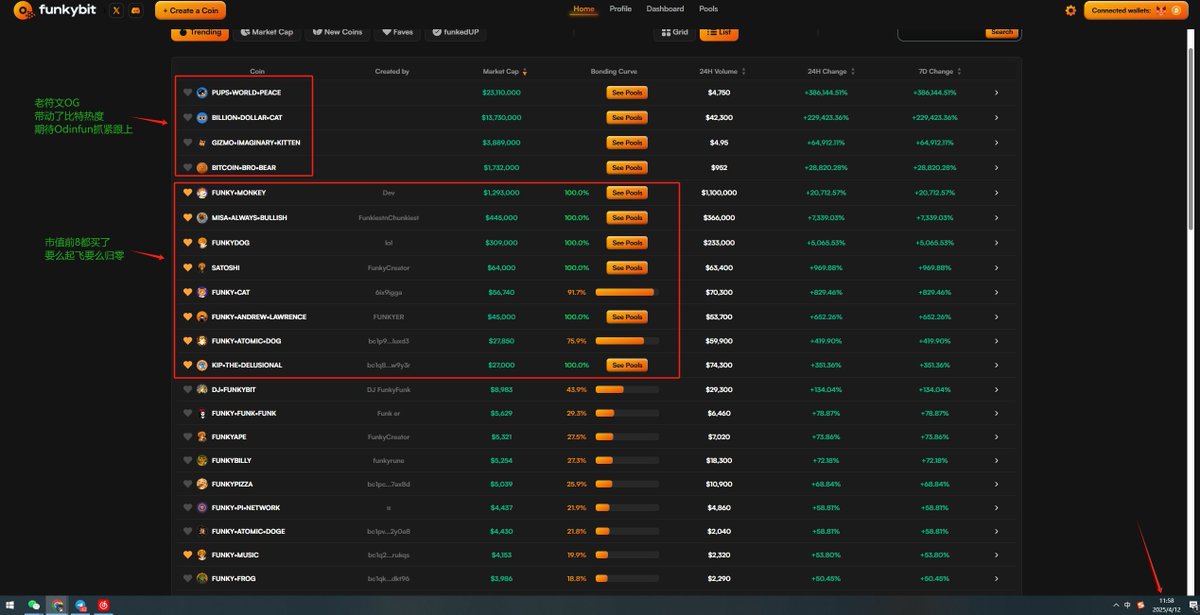
Task: Sort by the 24H Volume column
Action: click(722, 72)
